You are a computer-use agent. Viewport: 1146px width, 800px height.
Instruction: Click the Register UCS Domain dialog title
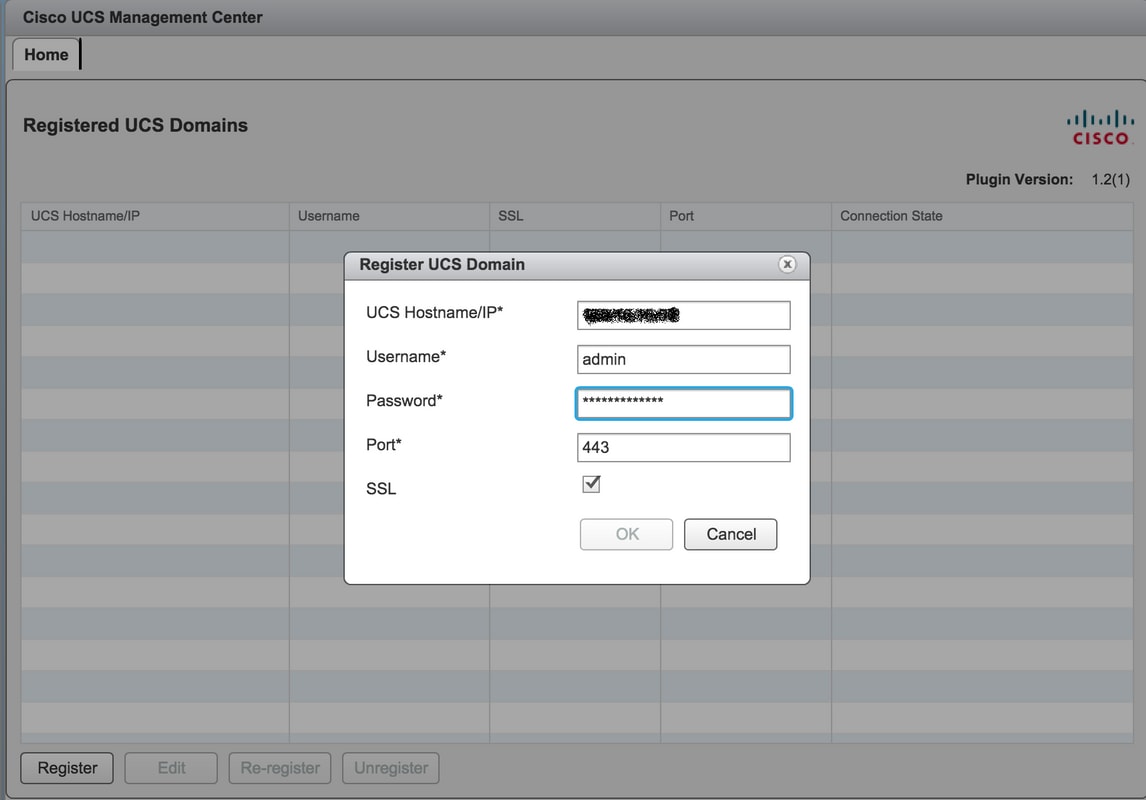point(442,264)
